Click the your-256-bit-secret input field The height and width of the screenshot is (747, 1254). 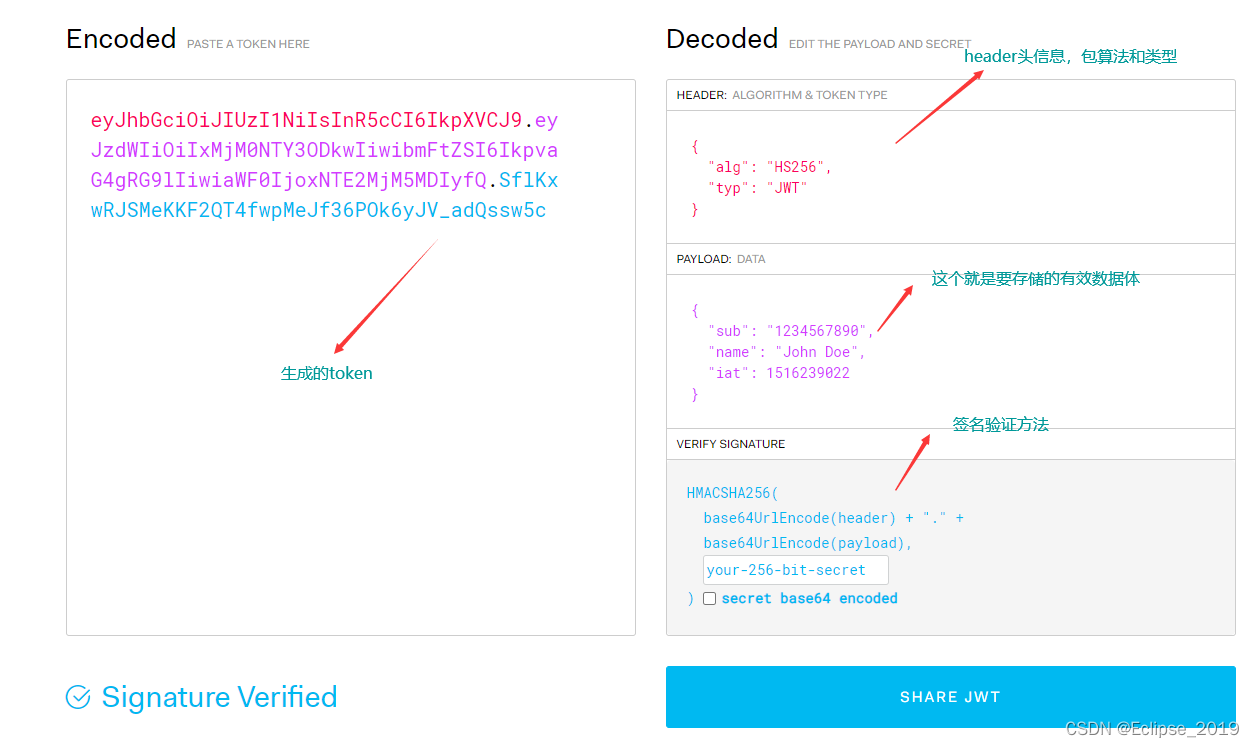[796, 570]
